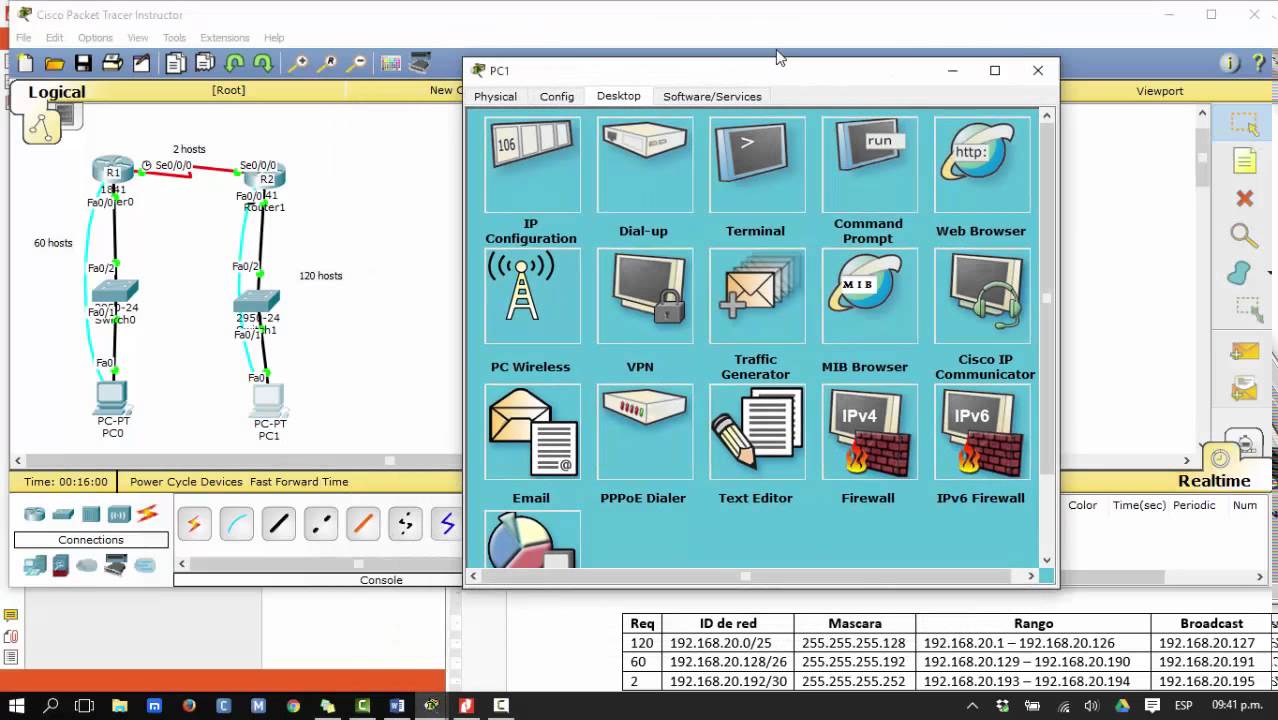Click network information 'i' icon

pyautogui.click(x=1230, y=63)
